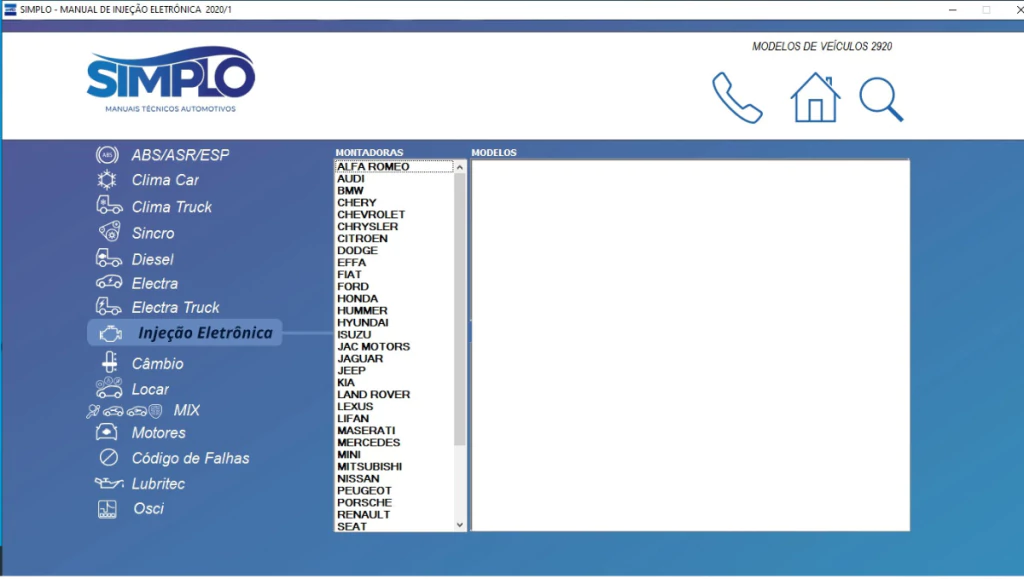Minimize the SIMPLO window
This screenshot has width=1024, height=579.
coord(953,9)
